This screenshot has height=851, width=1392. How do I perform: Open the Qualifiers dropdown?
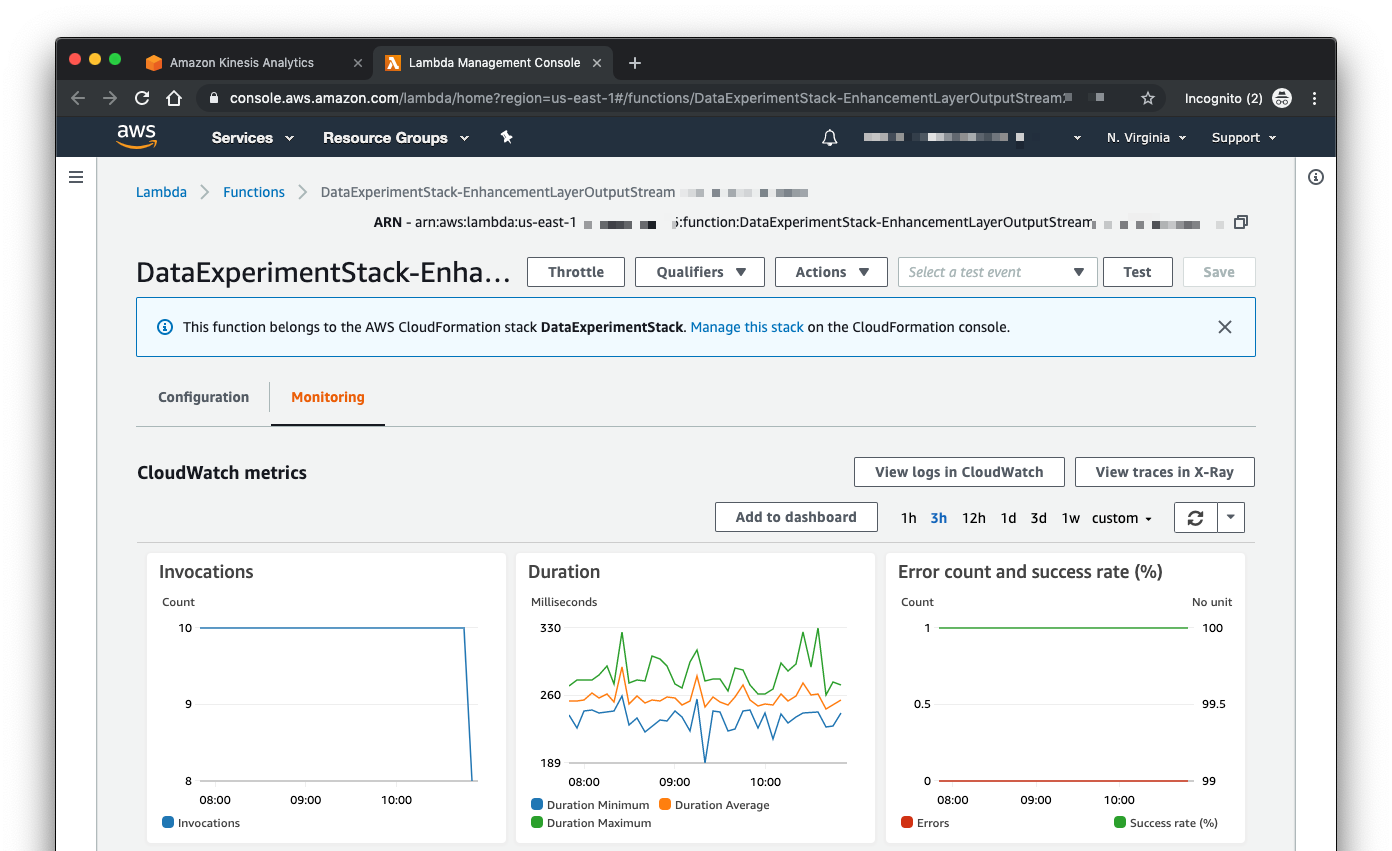(700, 272)
